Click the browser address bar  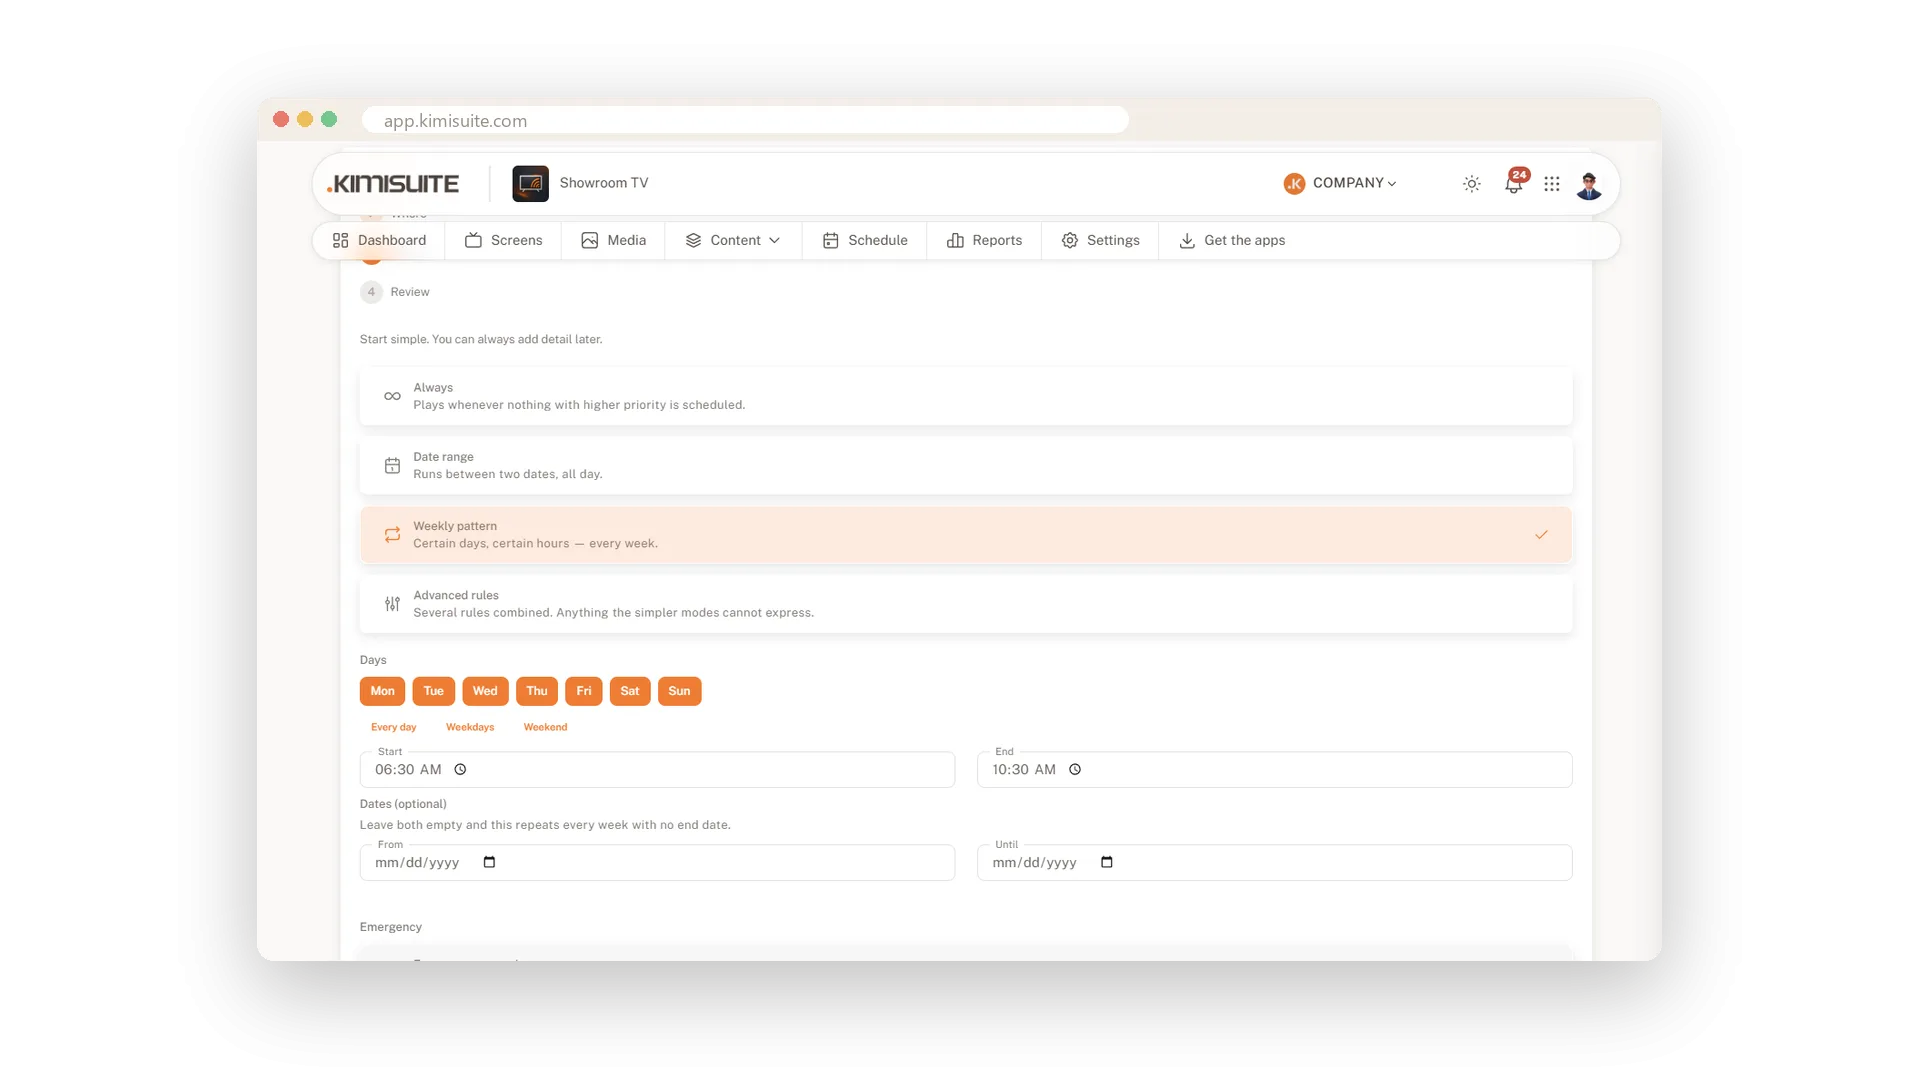[745, 120]
